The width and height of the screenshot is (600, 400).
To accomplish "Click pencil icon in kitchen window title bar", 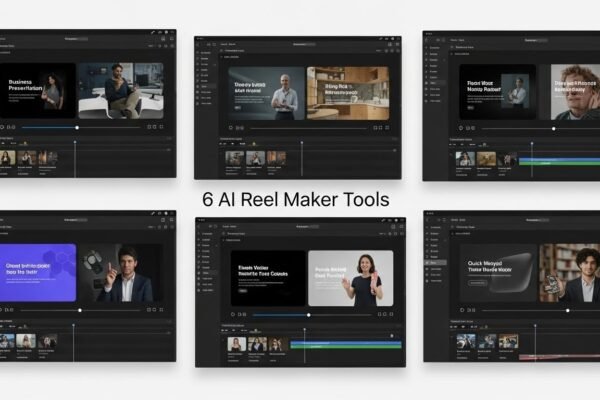I will point(381,39).
